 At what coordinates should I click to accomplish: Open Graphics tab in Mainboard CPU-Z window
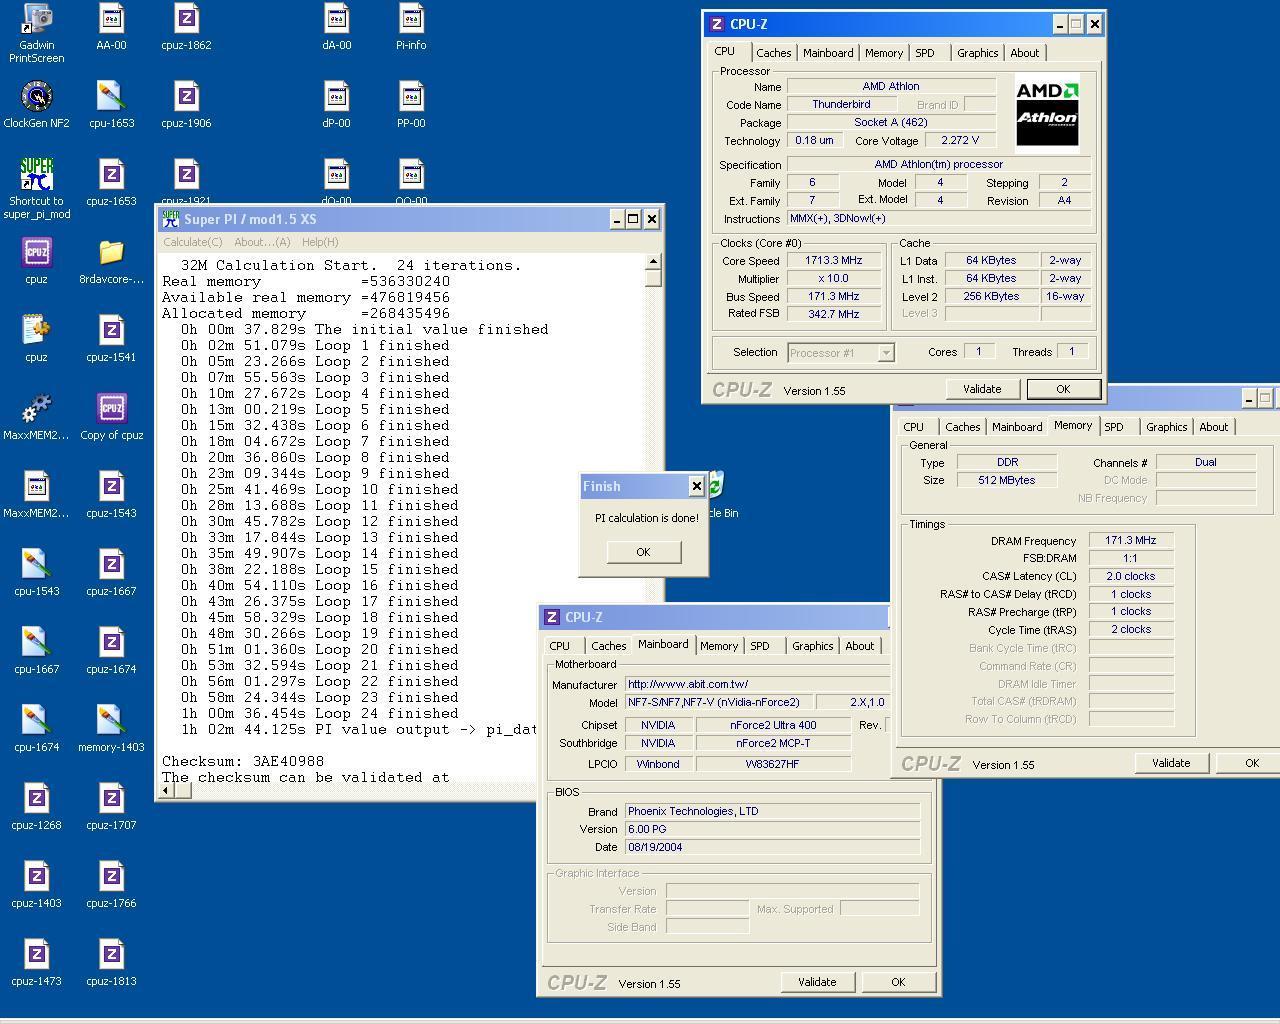coord(812,646)
